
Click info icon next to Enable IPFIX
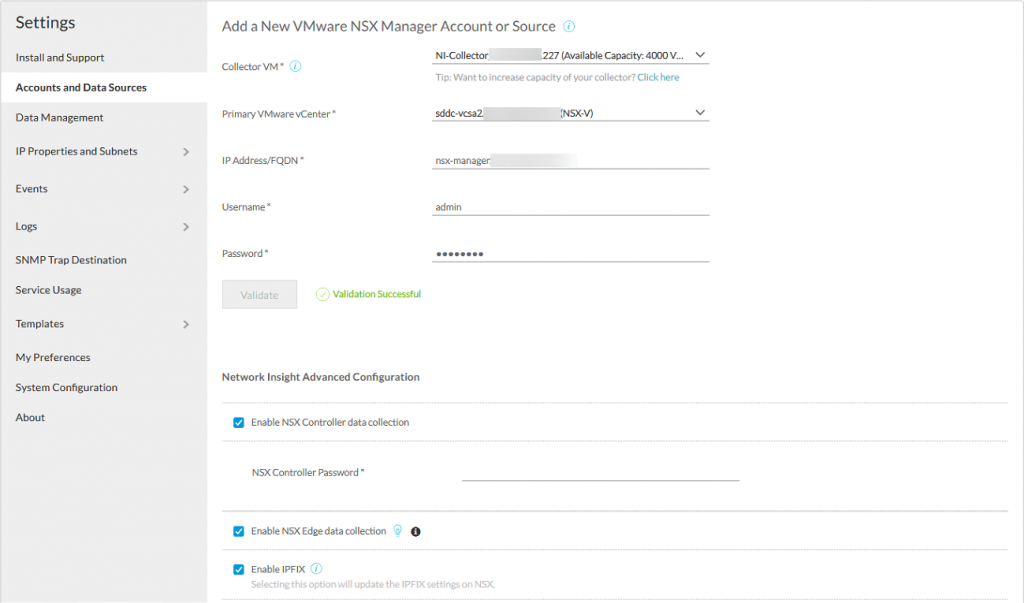point(316,568)
